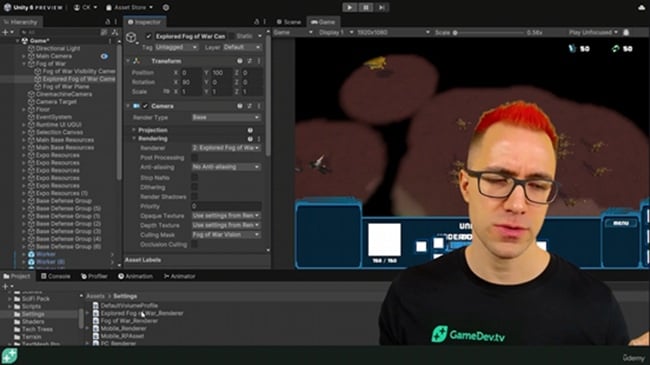Viewport: 650px width, 365px height.
Task: Switch to the Animation tab
Action: (x=136, y=276)
